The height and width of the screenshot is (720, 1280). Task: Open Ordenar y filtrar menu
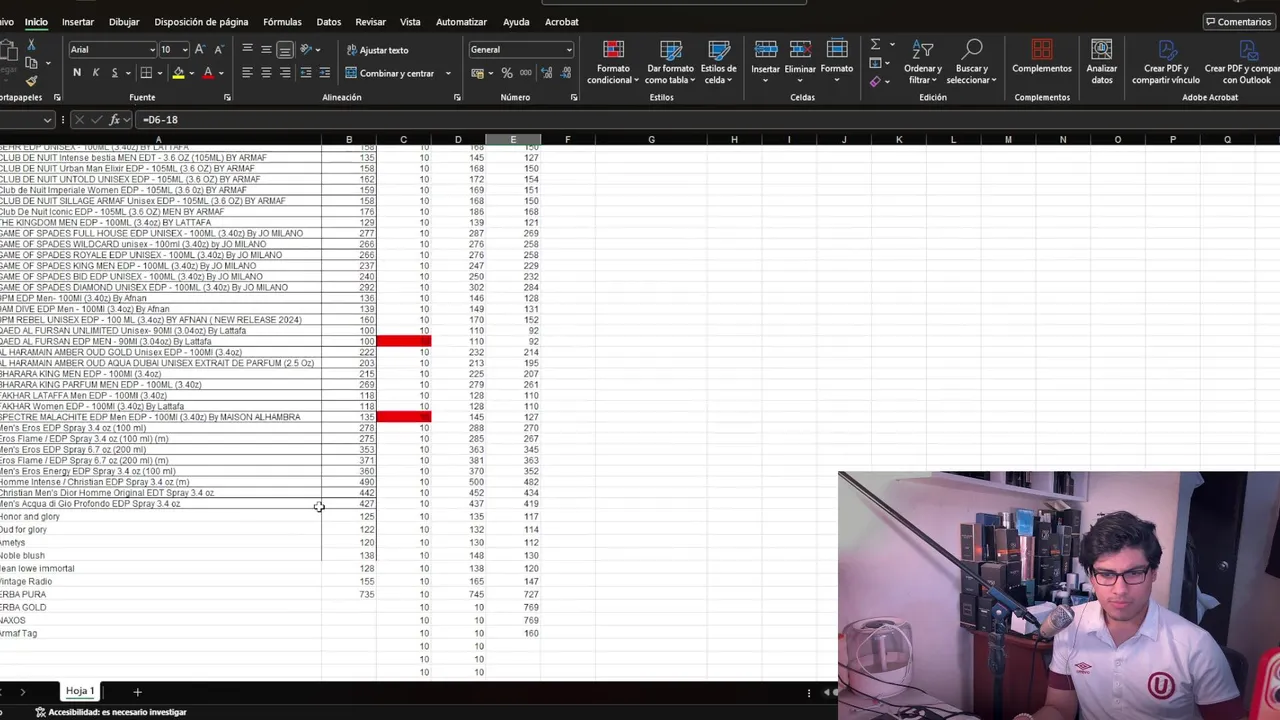(922, 63)
